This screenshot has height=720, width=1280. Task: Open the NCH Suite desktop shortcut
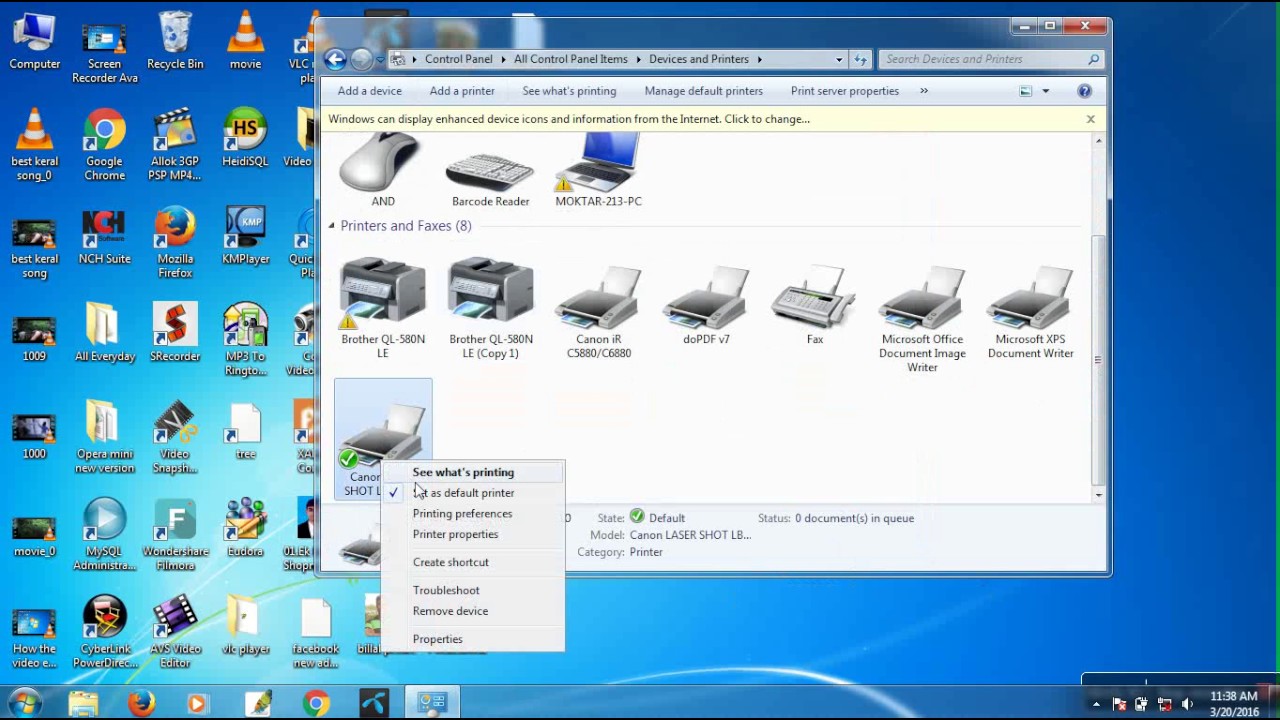105,237
